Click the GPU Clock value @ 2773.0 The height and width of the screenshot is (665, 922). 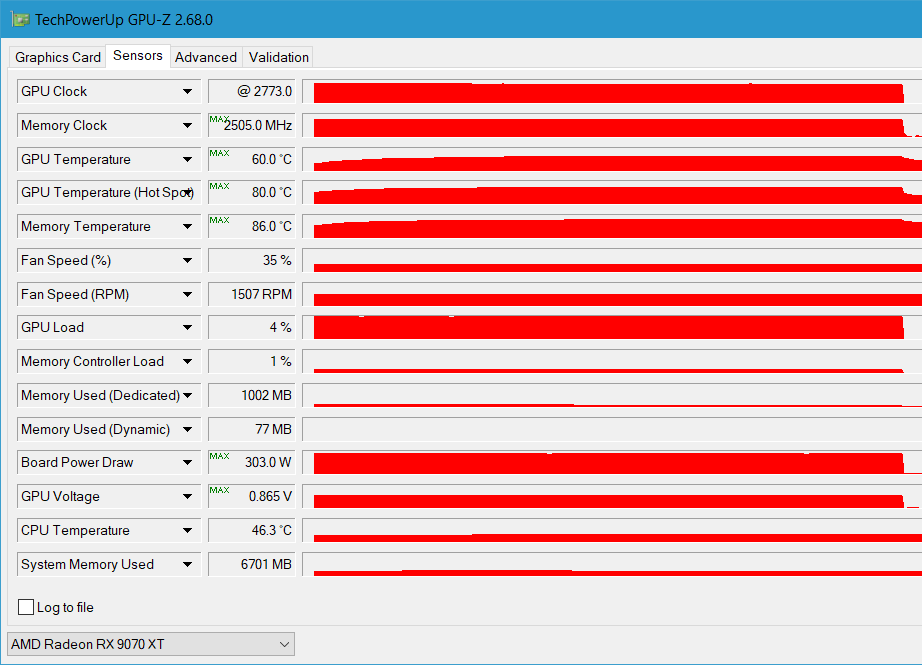(x=252, y=91)
